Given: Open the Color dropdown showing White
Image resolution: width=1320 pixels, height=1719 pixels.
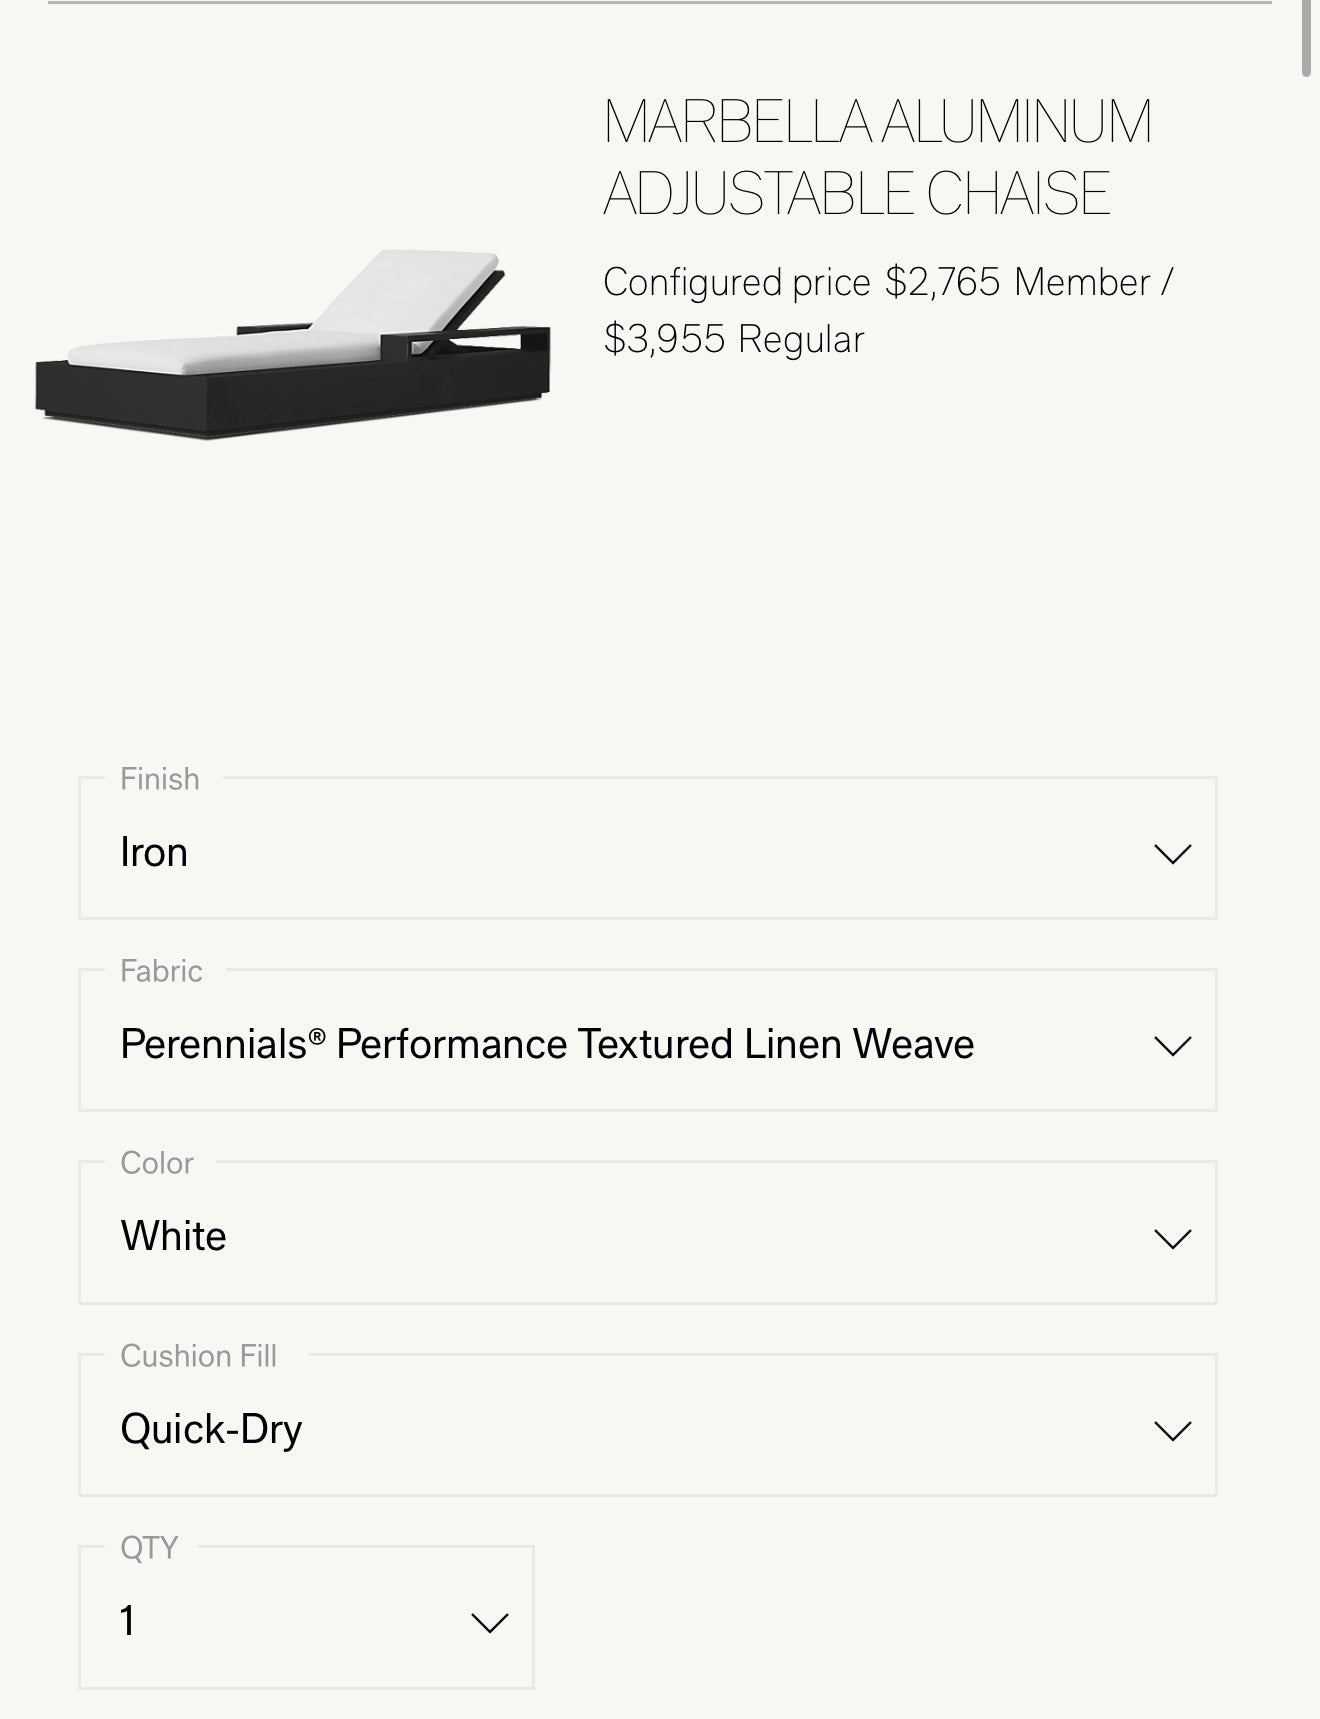Looking at the screenshot, I should click(x=640, y=1237).
